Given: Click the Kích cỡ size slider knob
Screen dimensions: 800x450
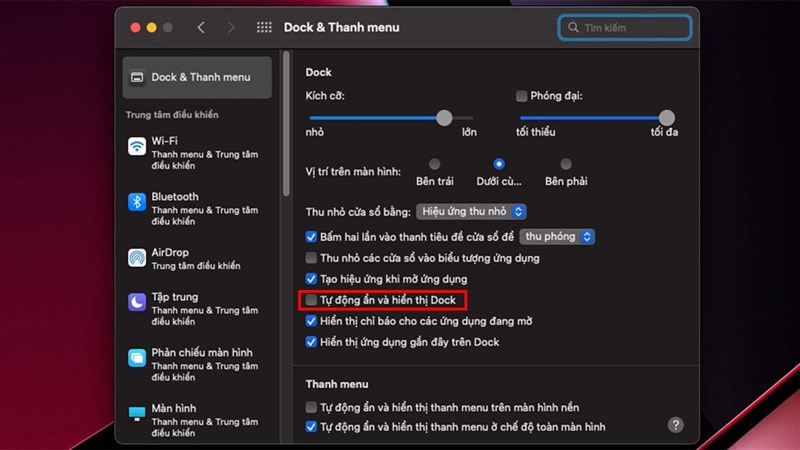Looking at the screenshot, I should [x=444, y=118].
